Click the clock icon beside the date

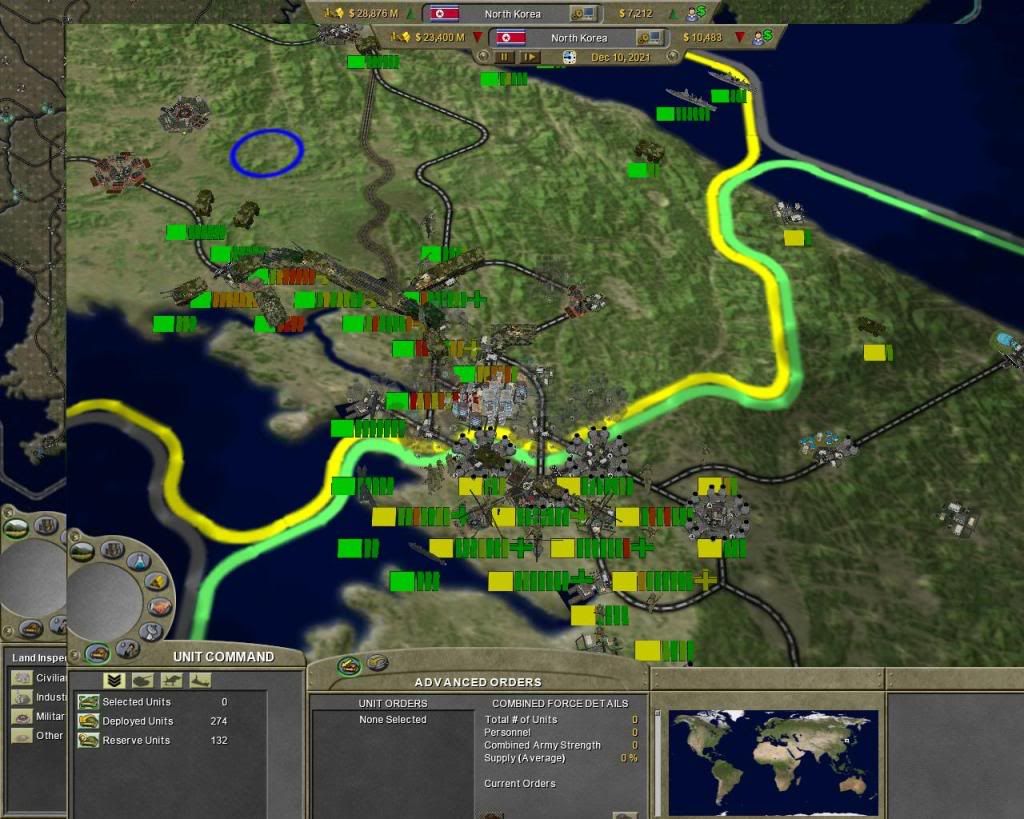pyautogui.click(x=569, y=57)
